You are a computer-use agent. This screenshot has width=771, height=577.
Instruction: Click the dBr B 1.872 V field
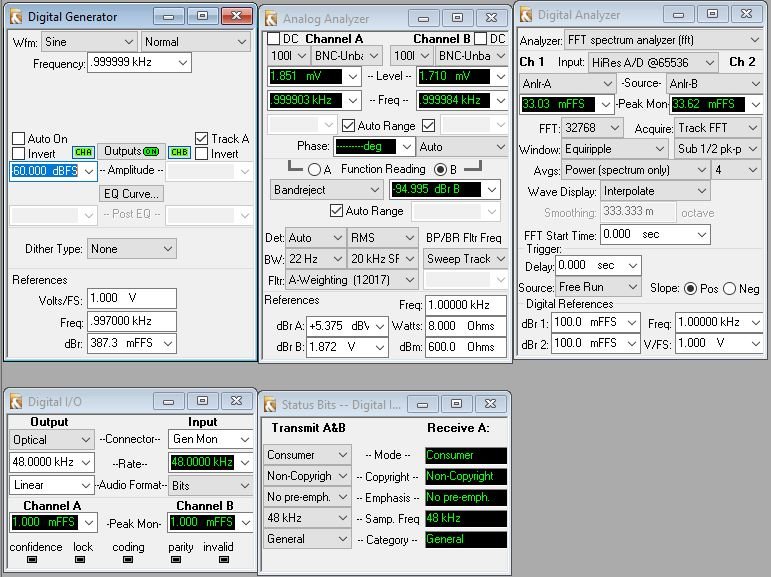click(x=347, y=347)
